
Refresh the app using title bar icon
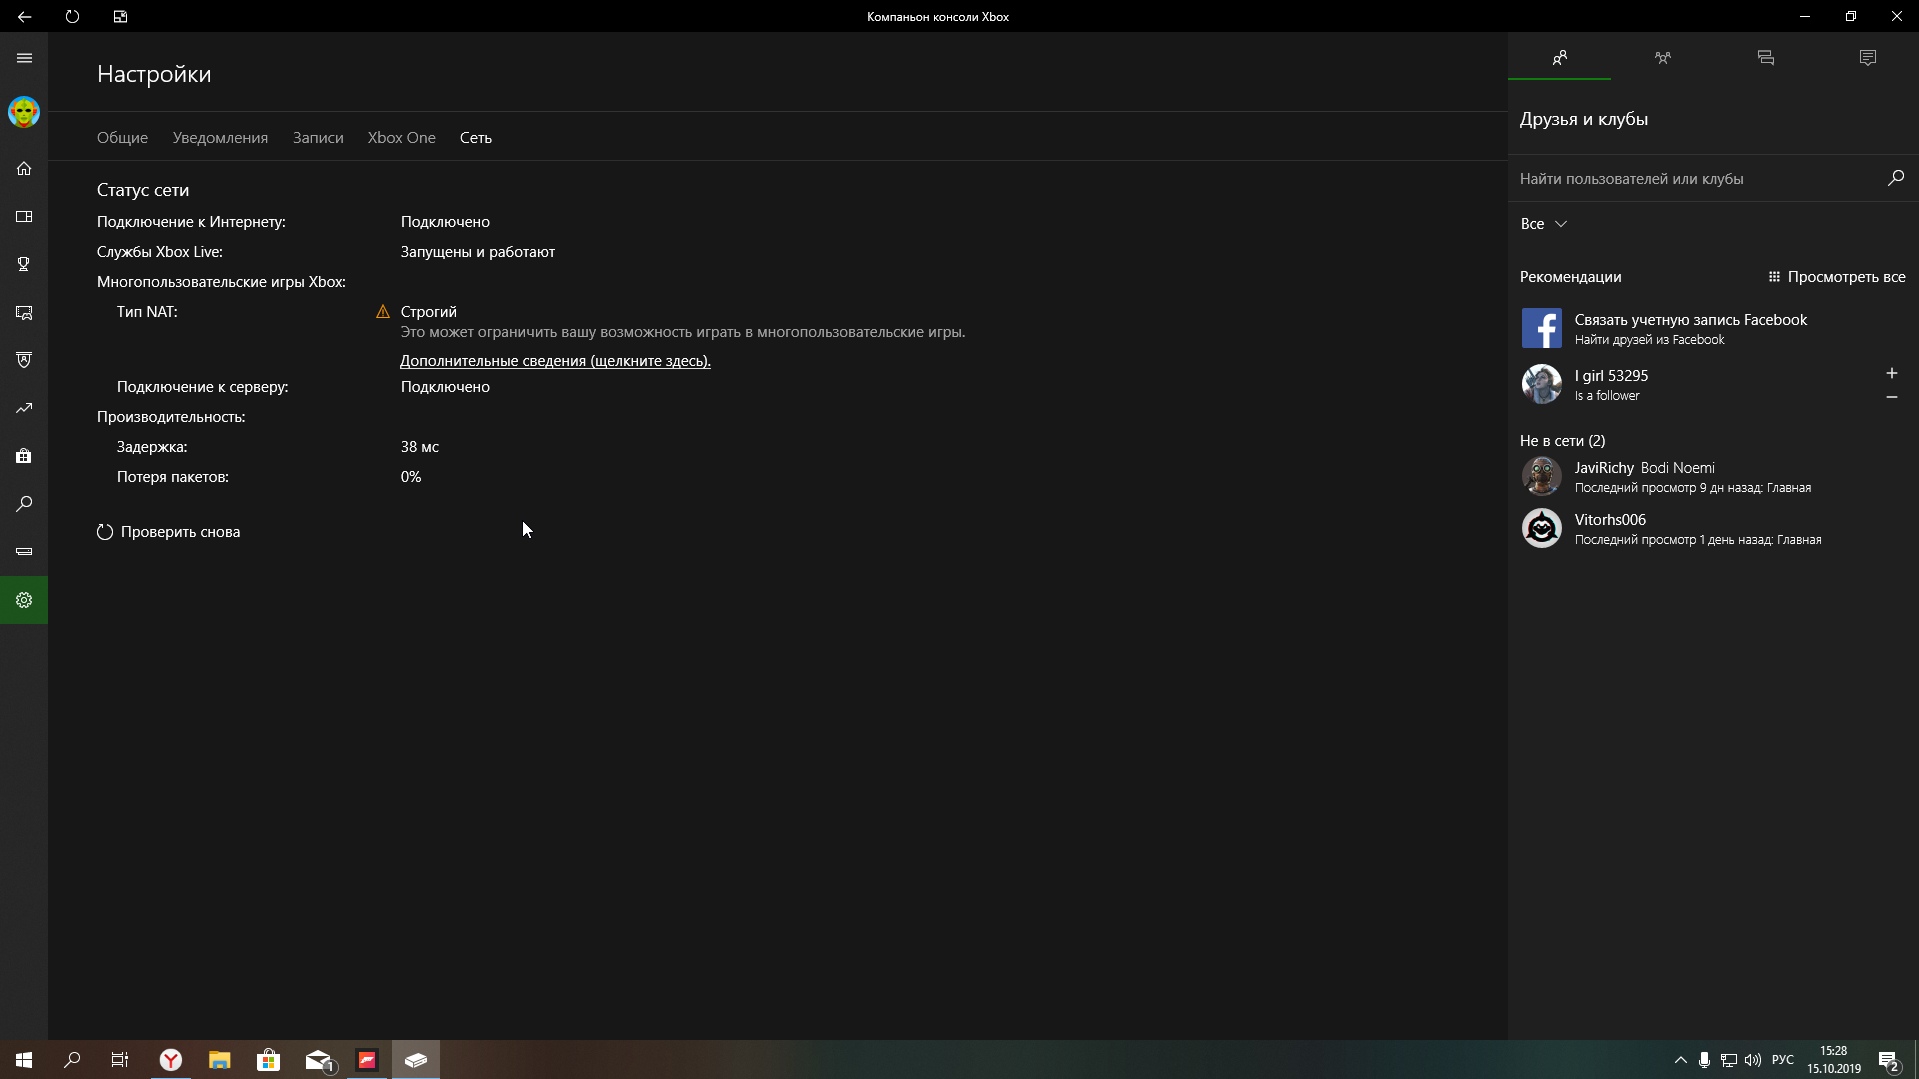click(72, 16)
